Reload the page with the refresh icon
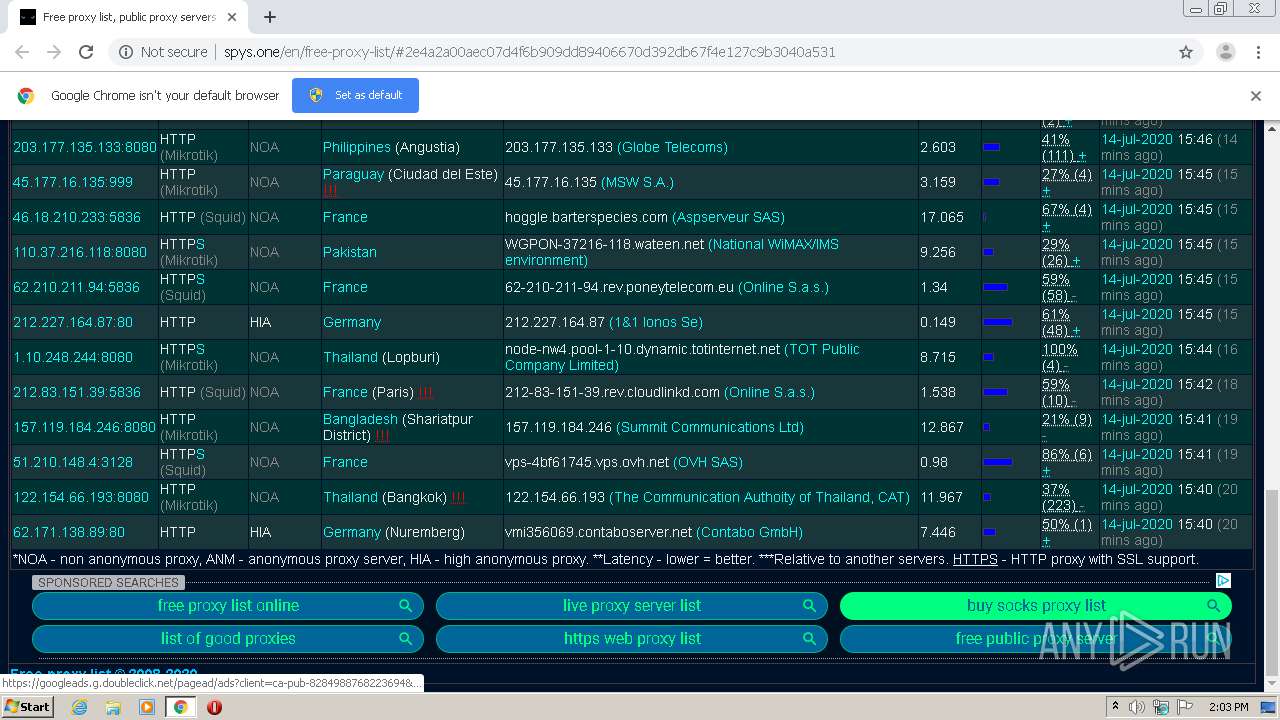Screen dimensions: 1280x720 pyautogui.click(x=86, y=52)
